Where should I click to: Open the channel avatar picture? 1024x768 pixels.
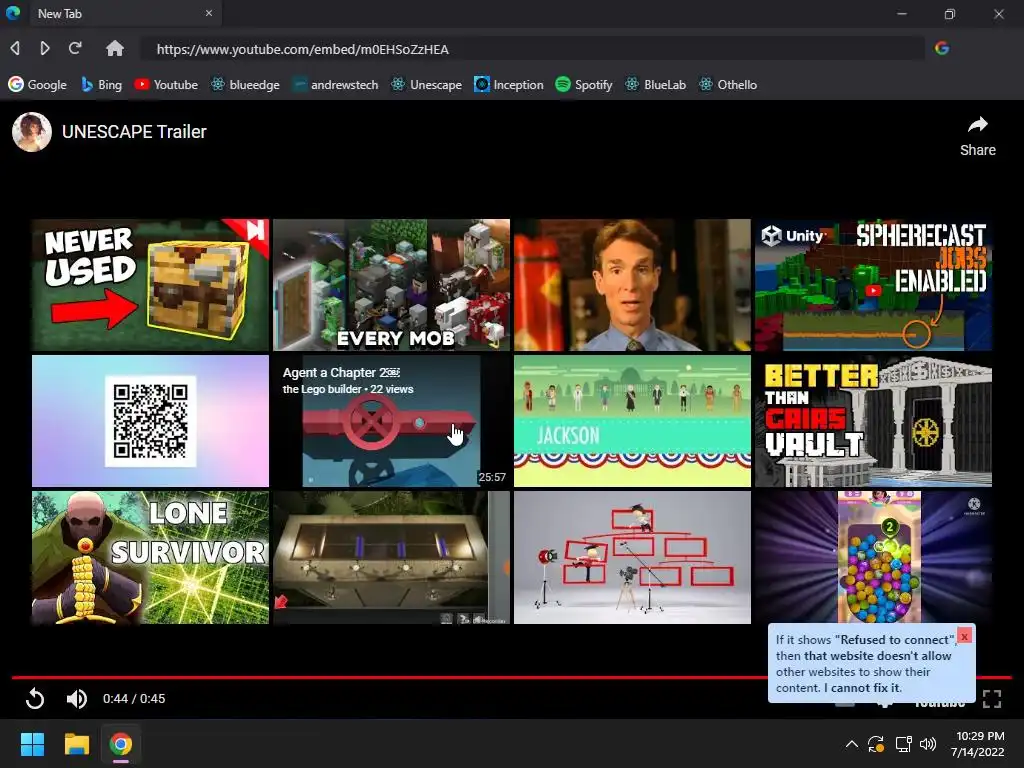coord(32,132)
